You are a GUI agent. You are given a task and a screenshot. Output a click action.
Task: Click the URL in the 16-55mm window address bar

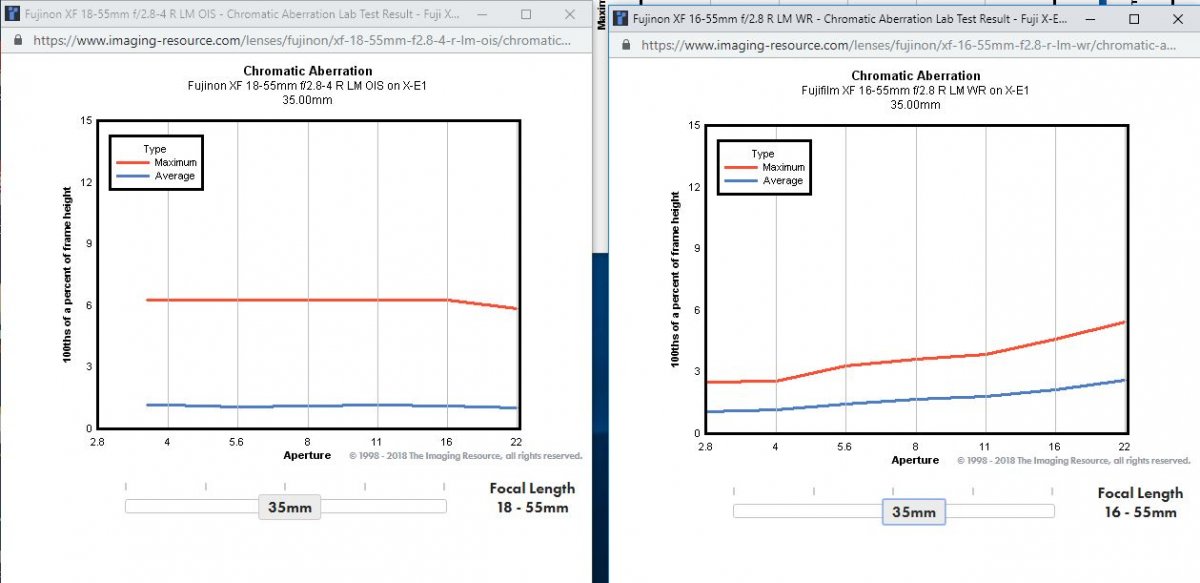(910, 45)
